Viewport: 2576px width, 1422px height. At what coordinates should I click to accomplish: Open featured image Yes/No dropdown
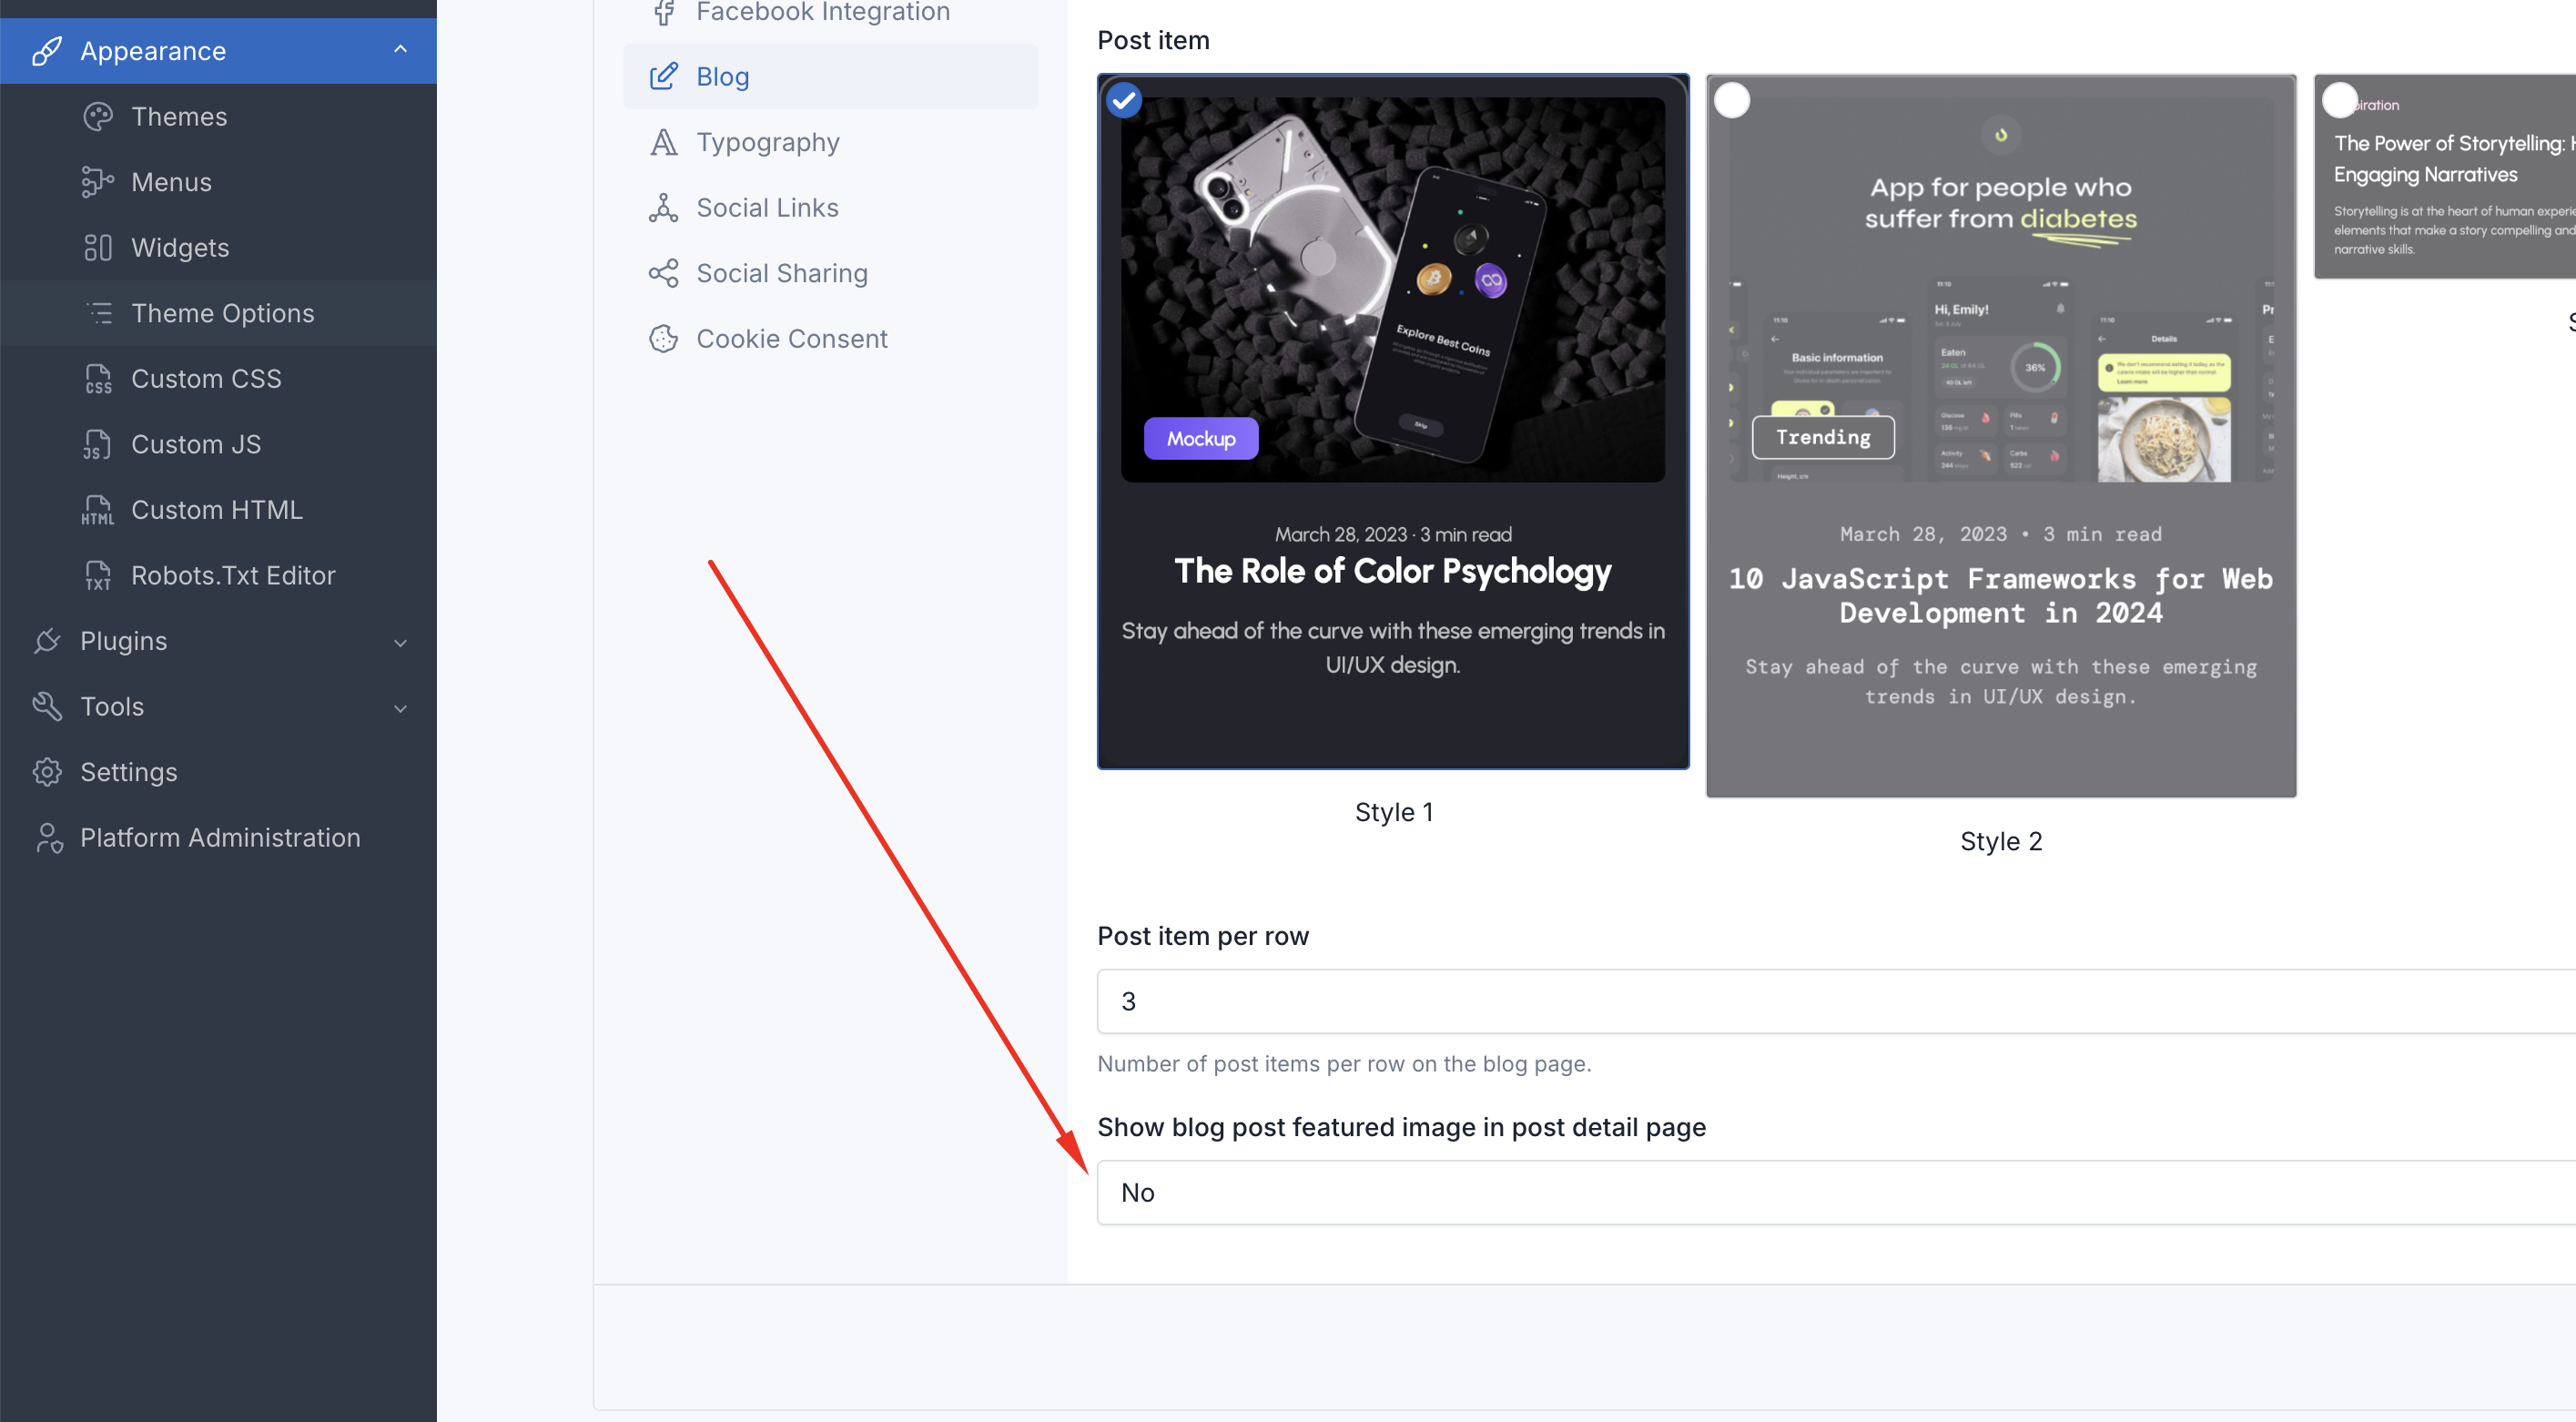1836,1193
